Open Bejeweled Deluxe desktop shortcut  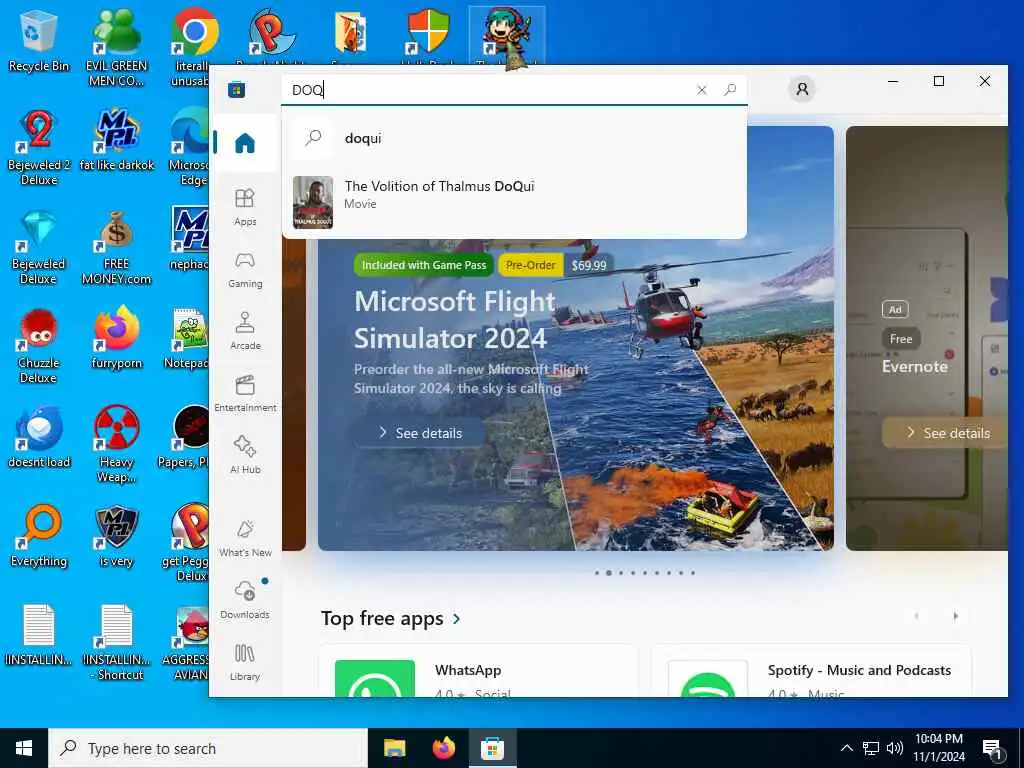click(39, 247)
